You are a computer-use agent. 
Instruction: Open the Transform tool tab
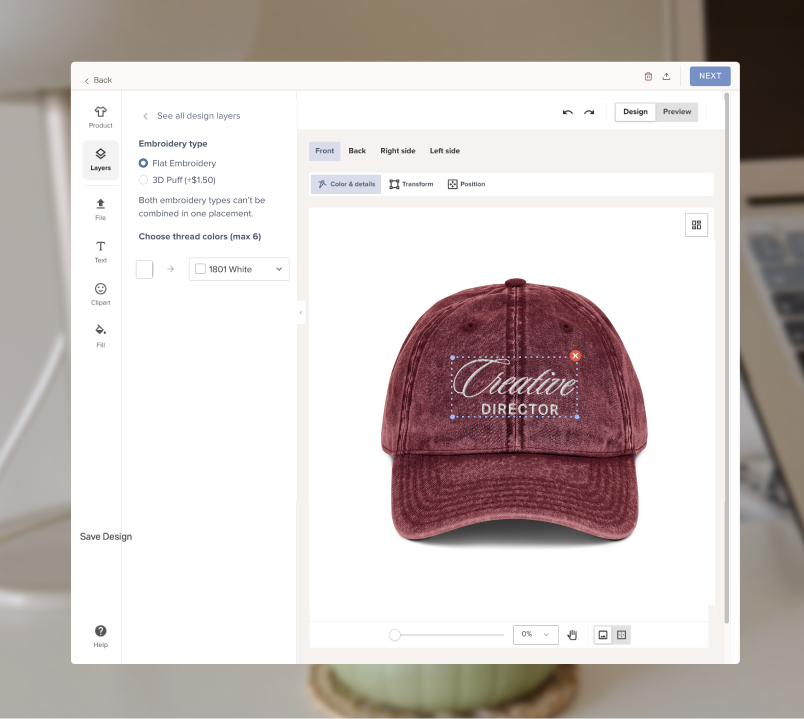pos(411,184)
